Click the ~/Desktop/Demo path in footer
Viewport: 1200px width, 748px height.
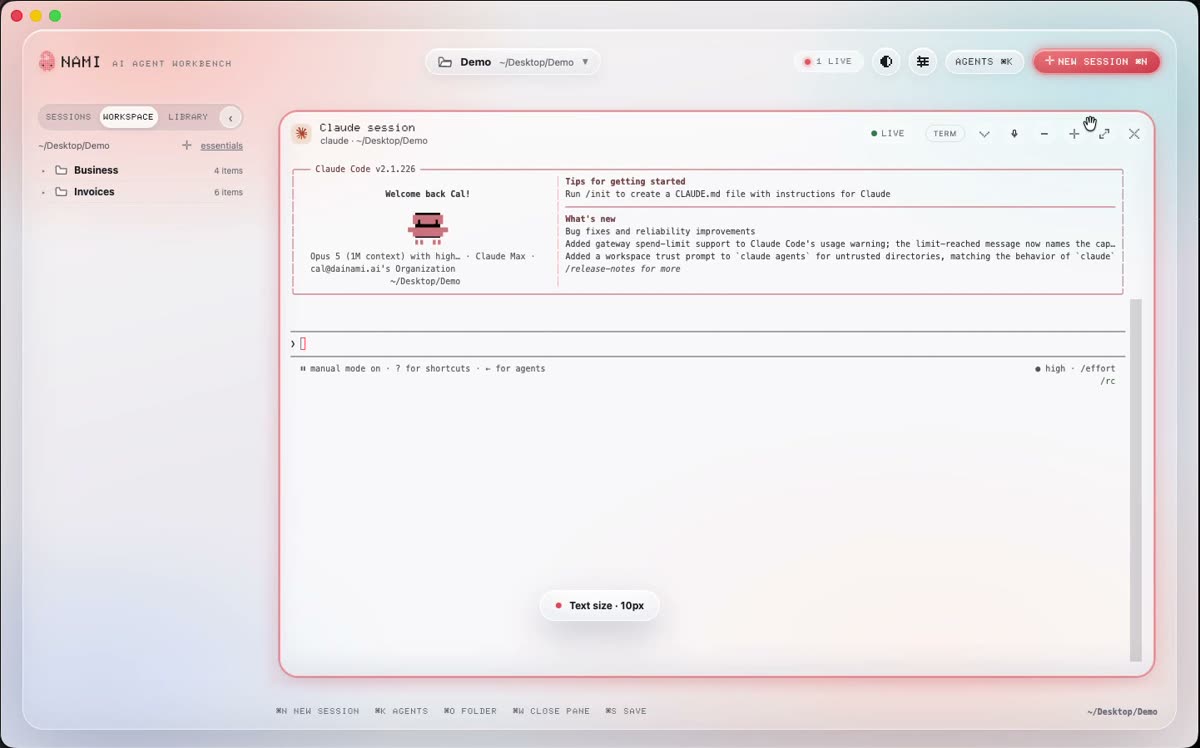(1122, 712)
